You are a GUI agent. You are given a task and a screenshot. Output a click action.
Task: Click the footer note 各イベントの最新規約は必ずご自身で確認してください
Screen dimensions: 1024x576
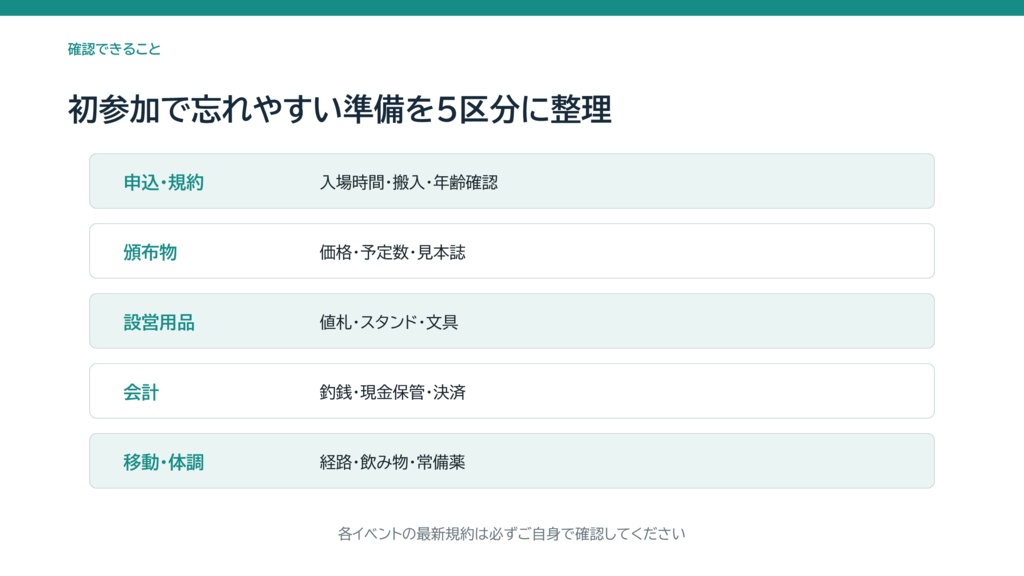[x=511, y=534]
